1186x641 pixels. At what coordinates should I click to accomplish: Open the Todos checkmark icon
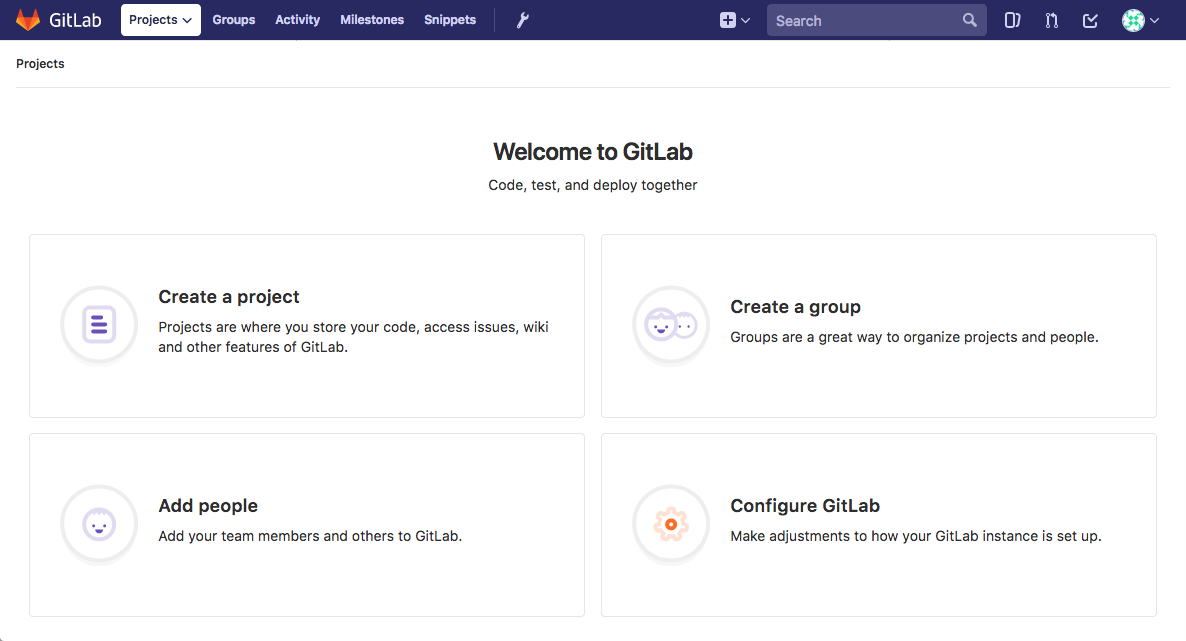click(x=1090, y=20)
